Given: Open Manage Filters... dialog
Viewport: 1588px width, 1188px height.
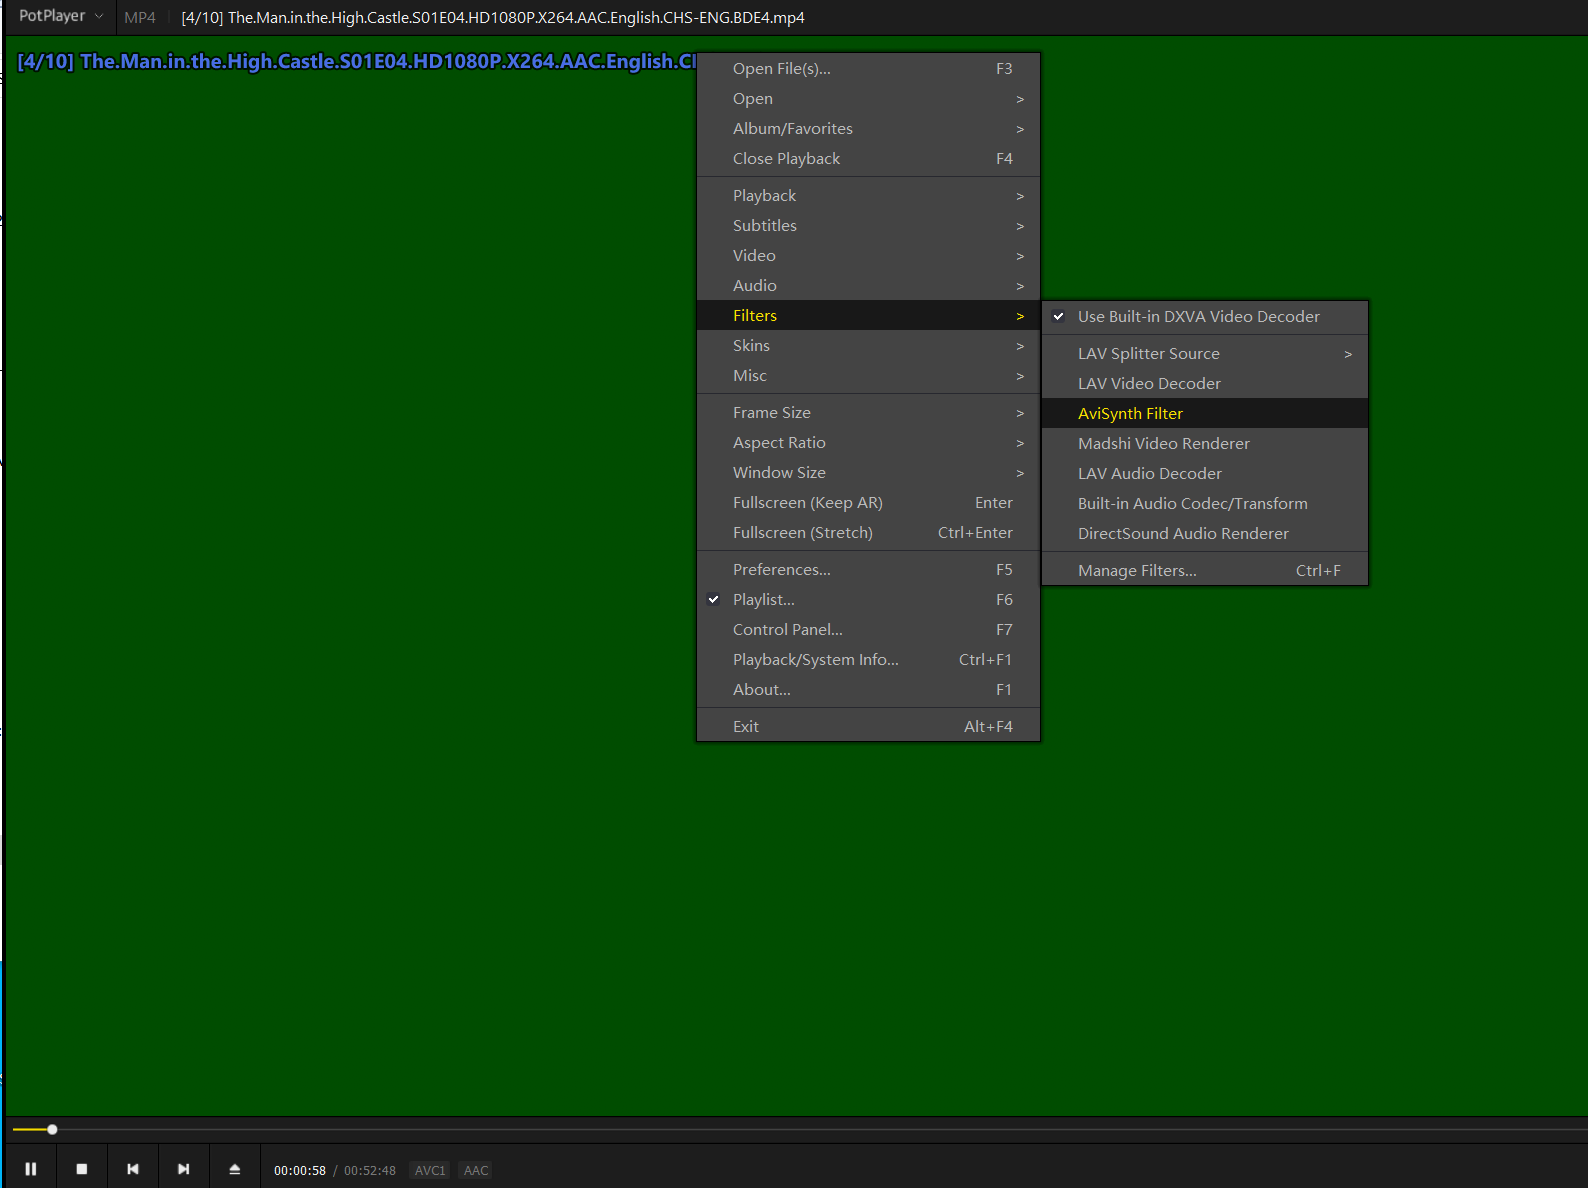Looking at the screenshot, I should pyautogui.click(x=1205, y=571).
